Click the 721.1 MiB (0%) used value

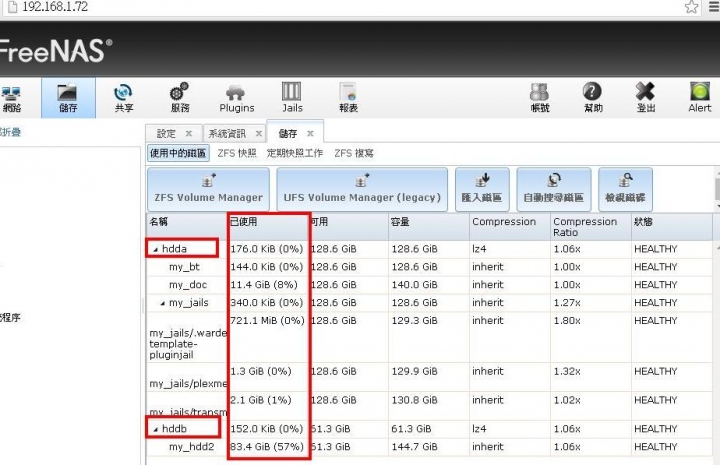(267, 320)
